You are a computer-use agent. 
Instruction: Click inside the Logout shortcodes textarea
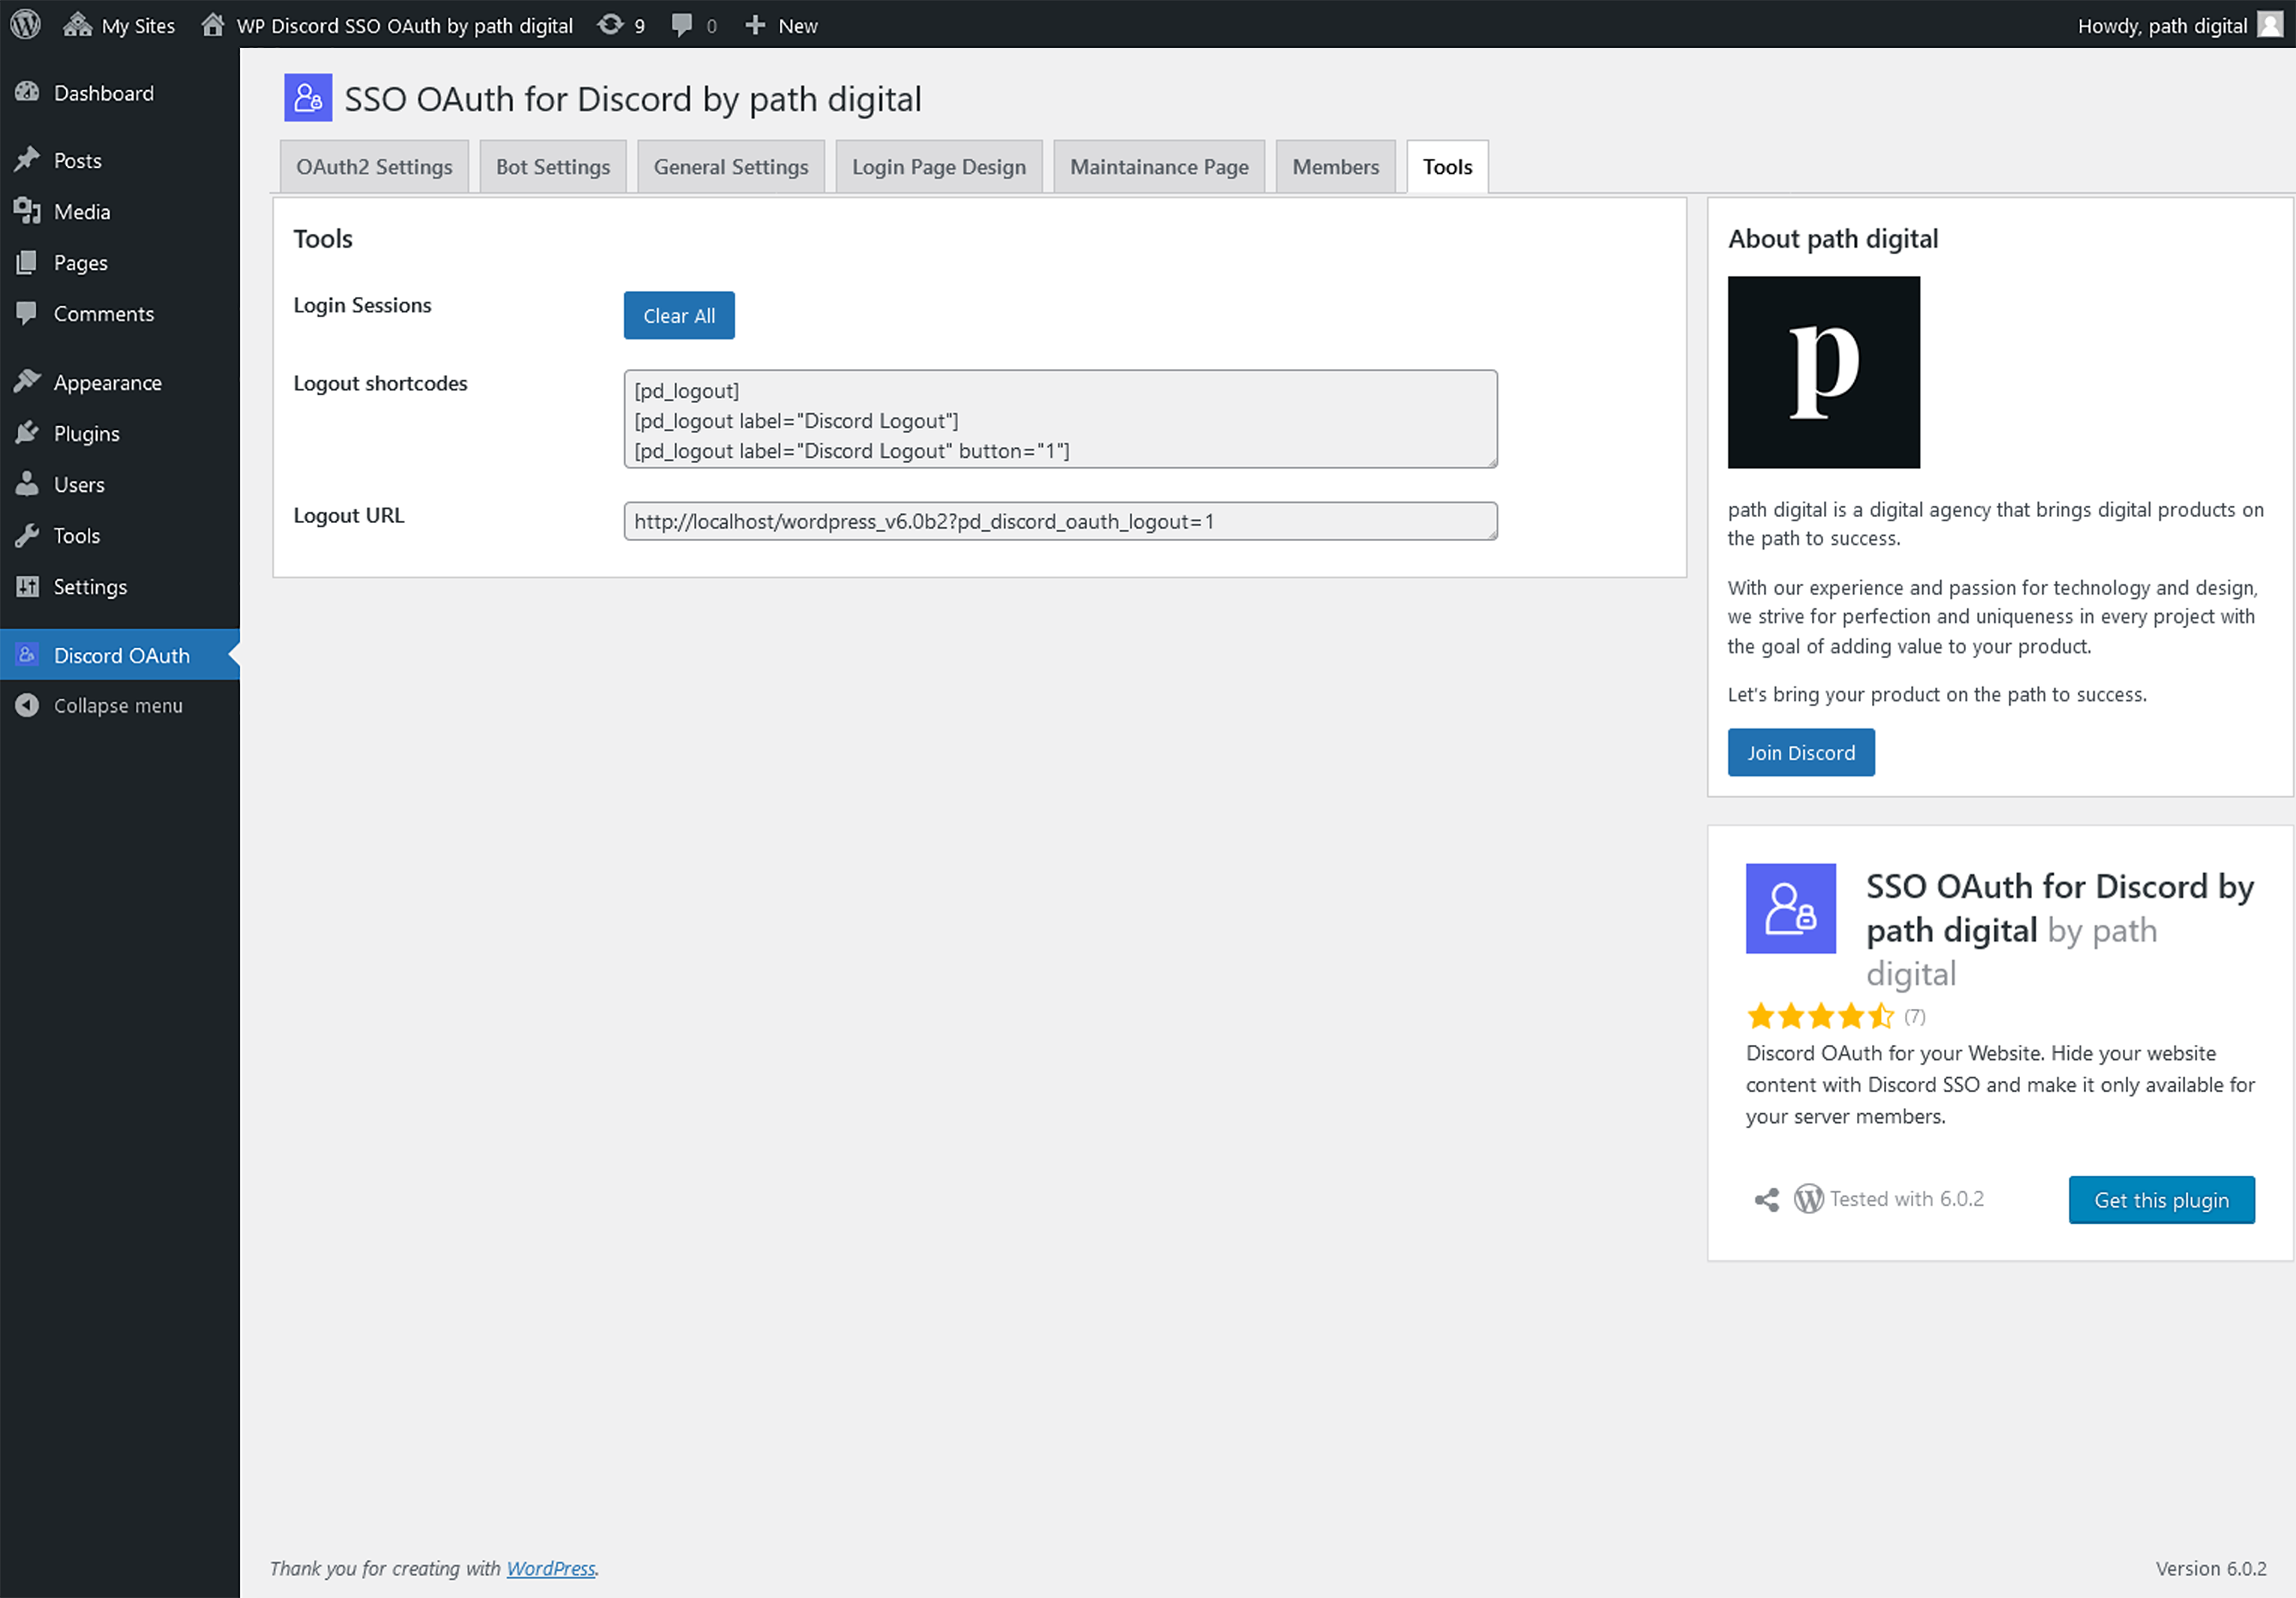[1060, 419]
